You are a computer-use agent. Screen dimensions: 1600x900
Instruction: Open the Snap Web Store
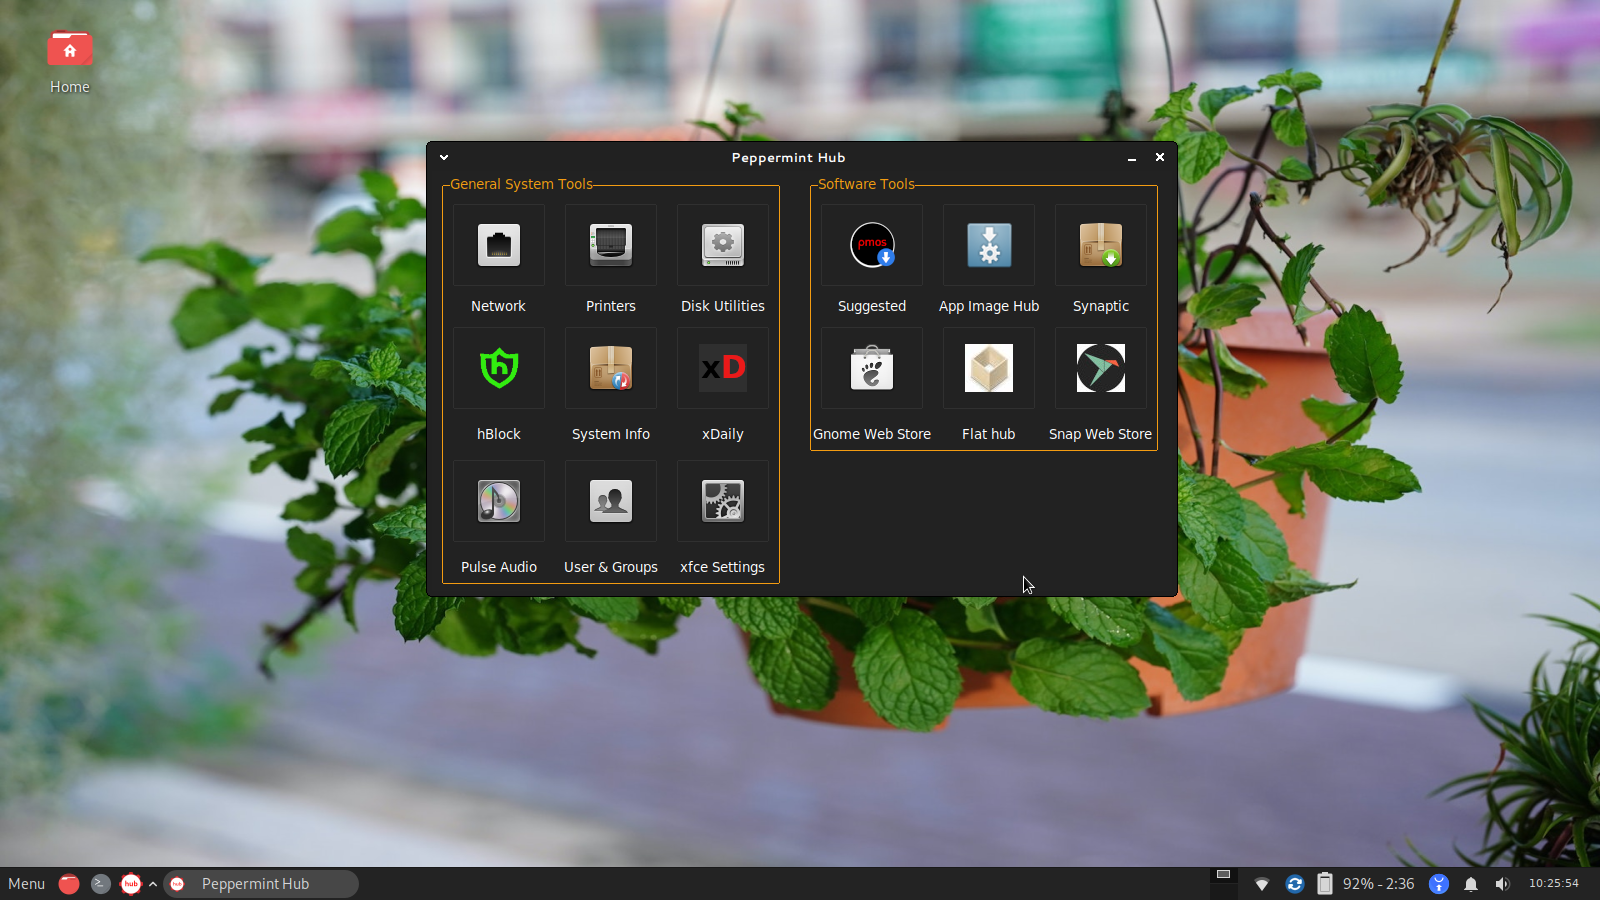point(1101,368)
